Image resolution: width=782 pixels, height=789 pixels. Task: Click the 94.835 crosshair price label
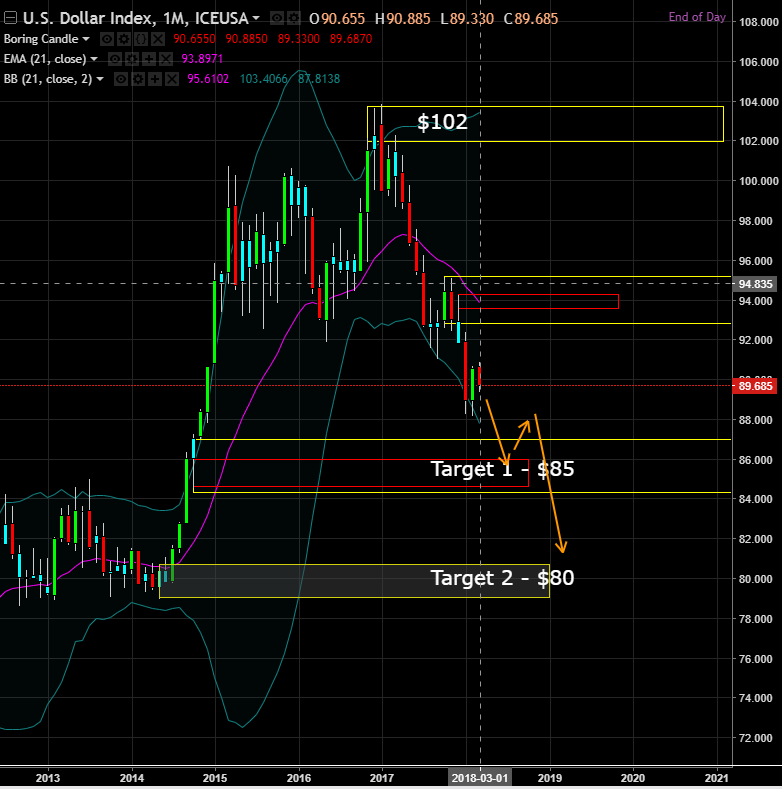(755, 284)
